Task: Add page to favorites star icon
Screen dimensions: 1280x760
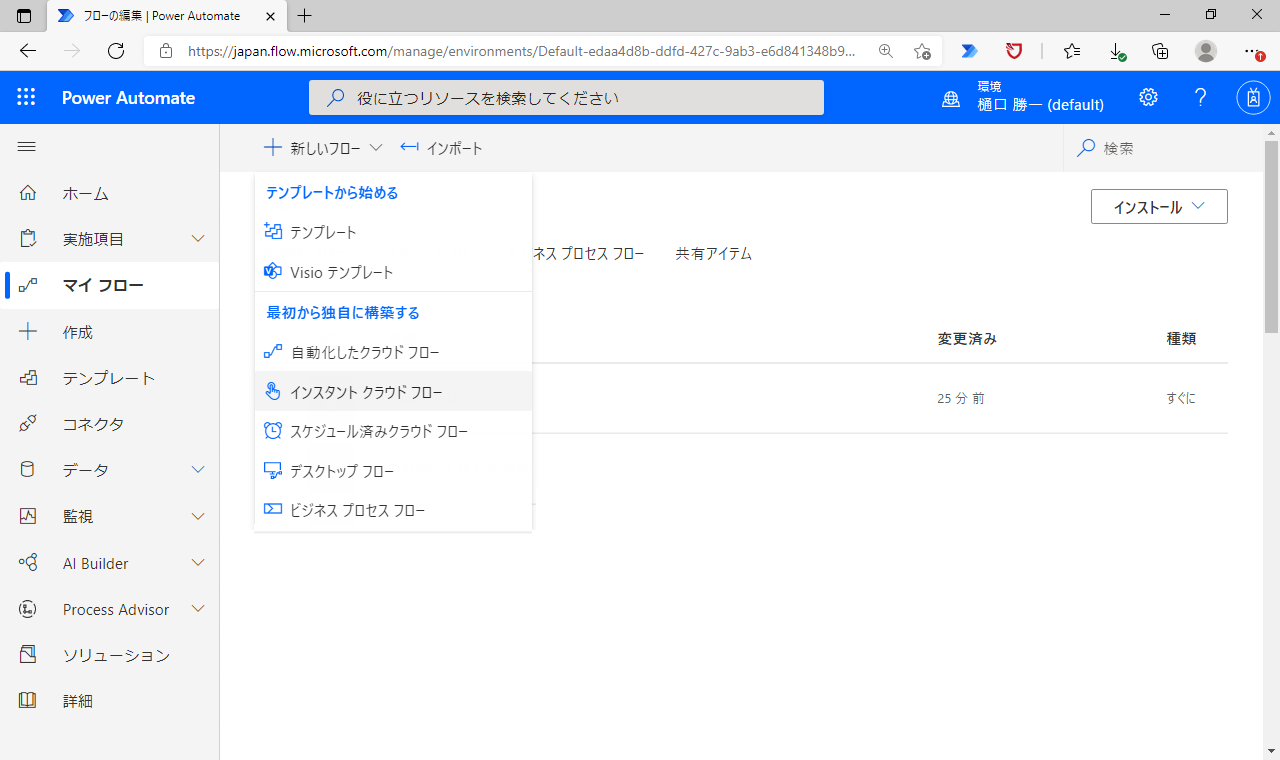Action: point(922,51)
